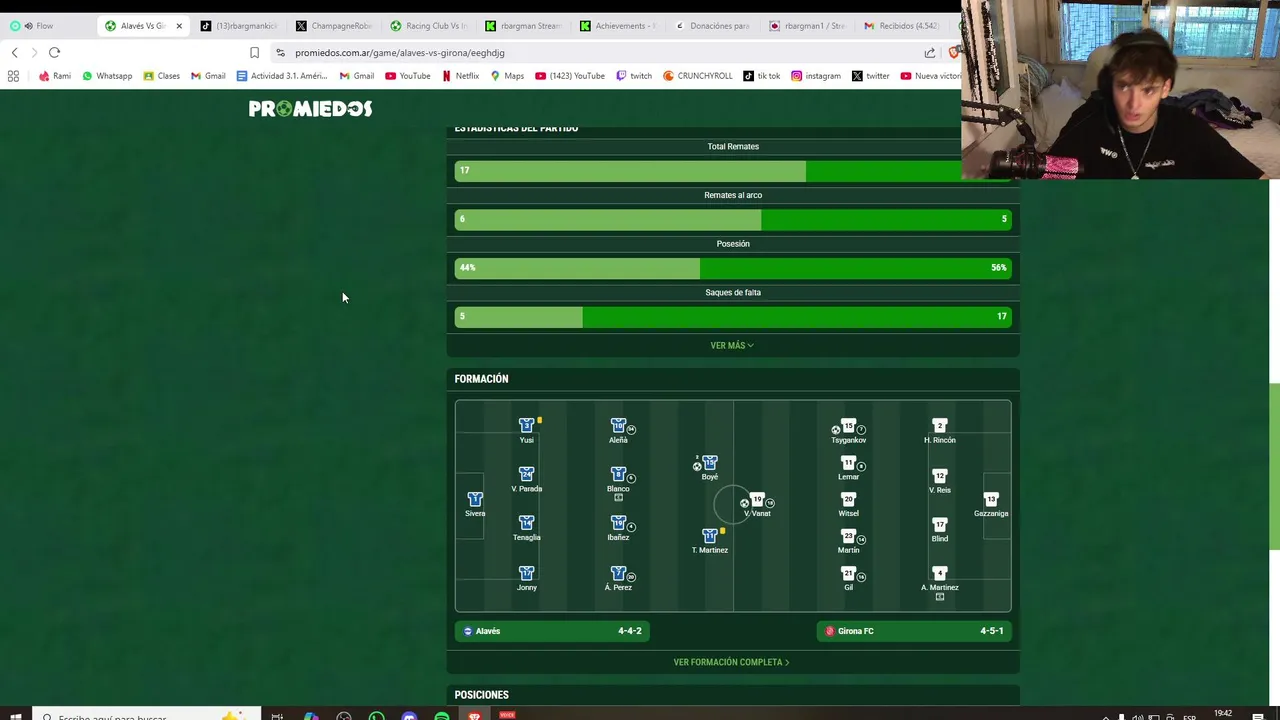1280x720 pixels.
Task: Switch to the Flow tab
Action: pos(46,26)
